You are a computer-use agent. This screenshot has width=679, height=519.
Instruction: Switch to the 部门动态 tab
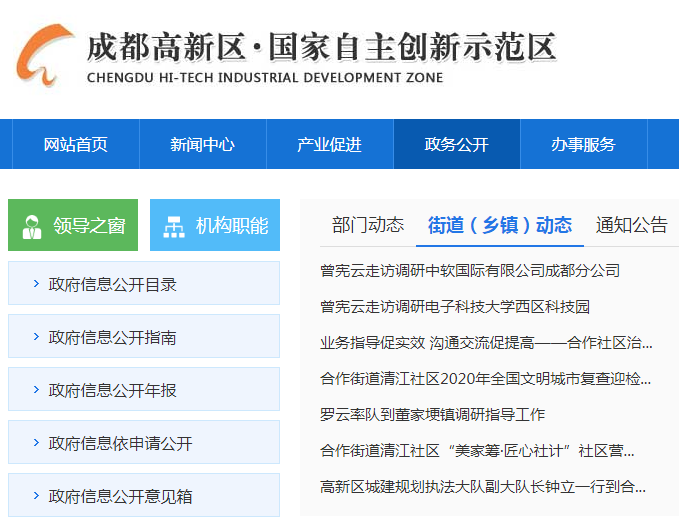tap(367, 225)
